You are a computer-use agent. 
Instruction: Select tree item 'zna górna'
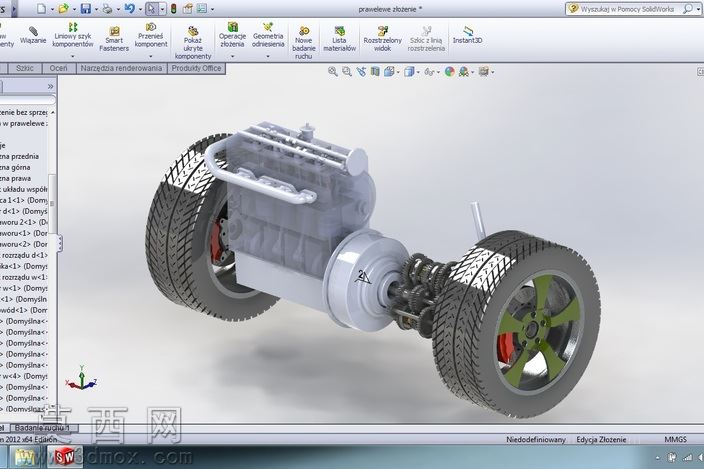15,167
